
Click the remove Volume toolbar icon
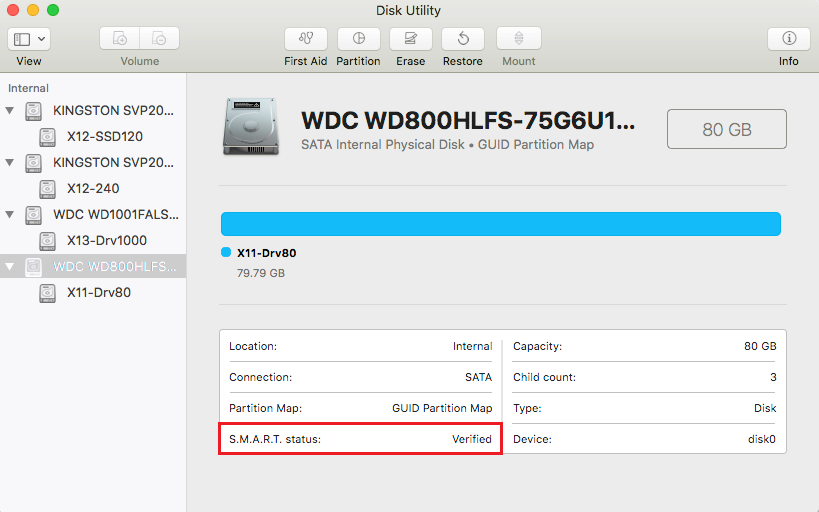pyautogui.click(x=159, y=39)
